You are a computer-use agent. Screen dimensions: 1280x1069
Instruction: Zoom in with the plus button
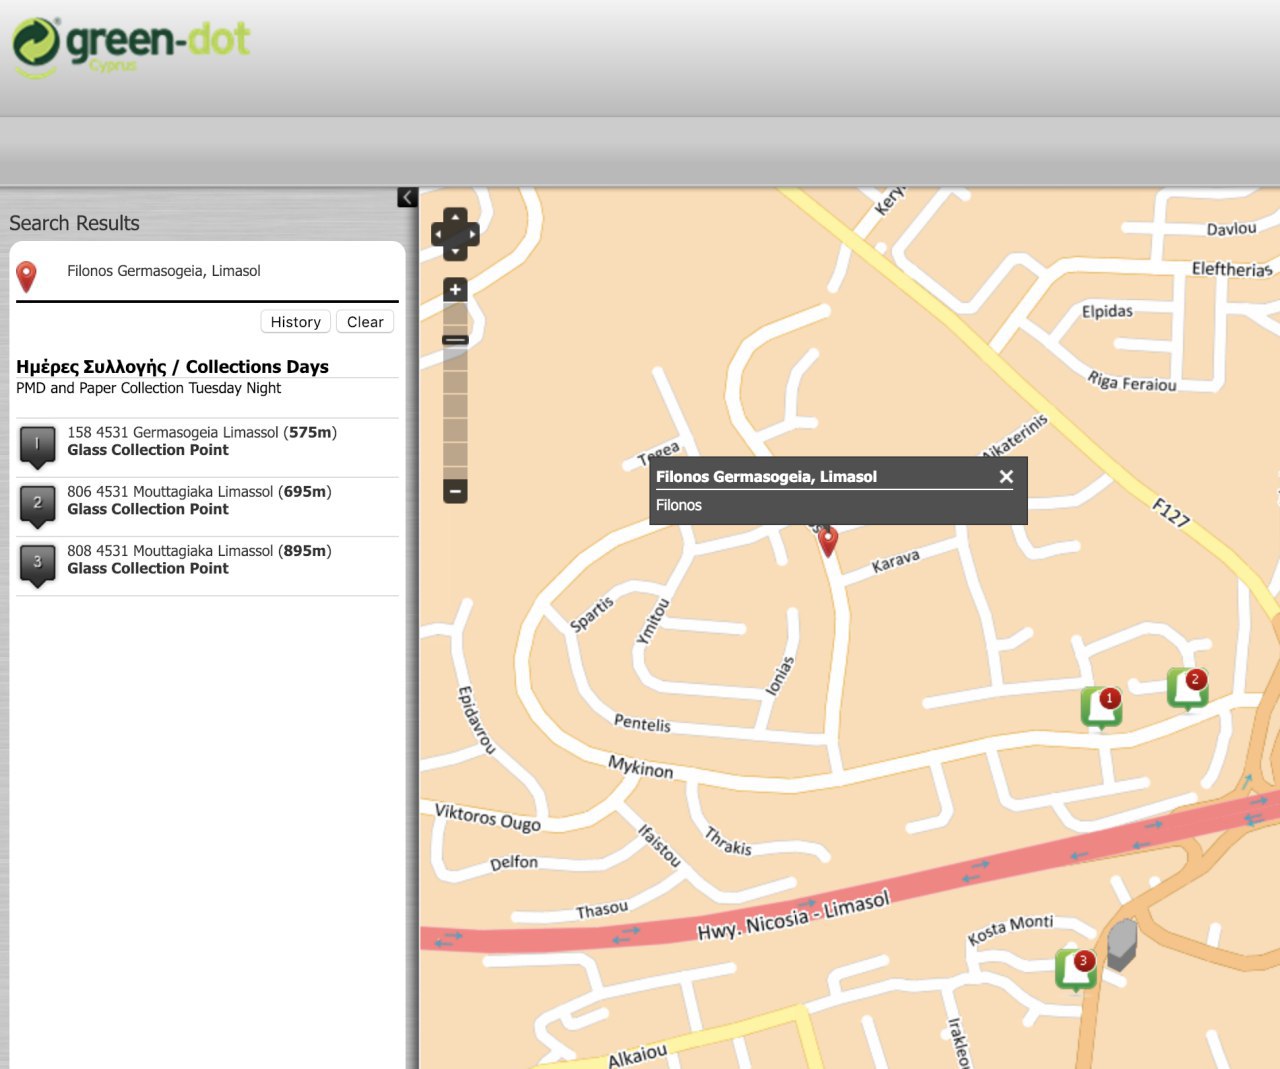click(455, 290)
